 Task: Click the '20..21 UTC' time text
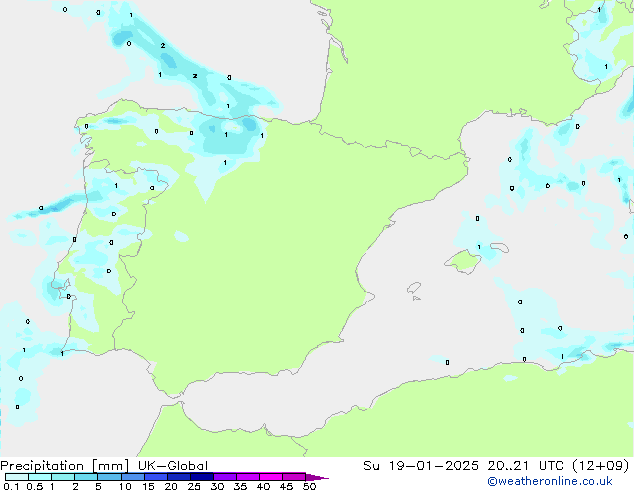(x=525, y=466)
